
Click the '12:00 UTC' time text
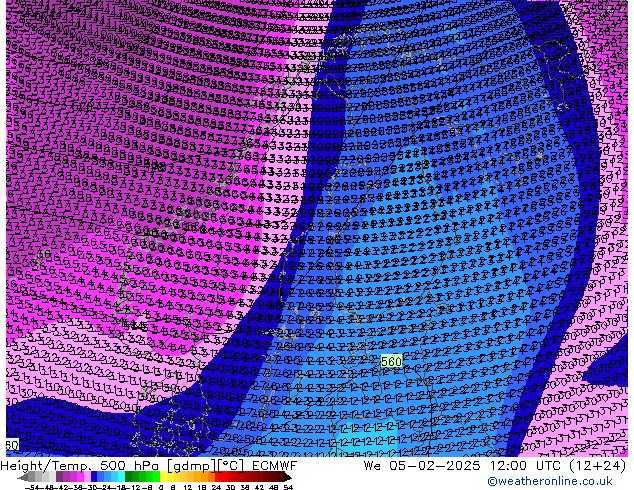click(526, 466)
